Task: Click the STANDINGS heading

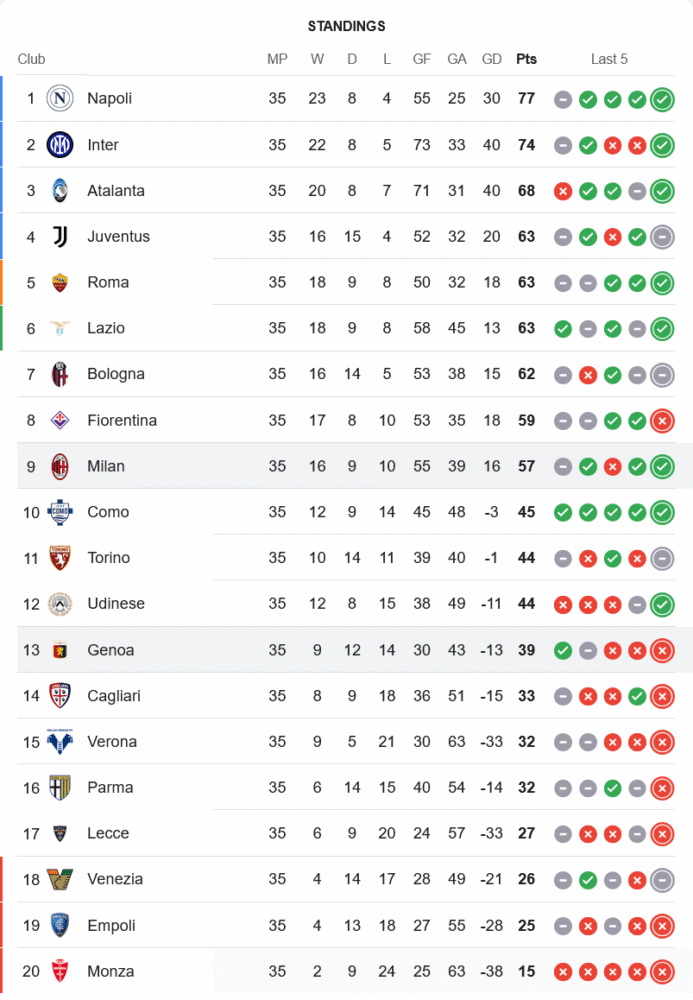Action: (x=346, y=26)
